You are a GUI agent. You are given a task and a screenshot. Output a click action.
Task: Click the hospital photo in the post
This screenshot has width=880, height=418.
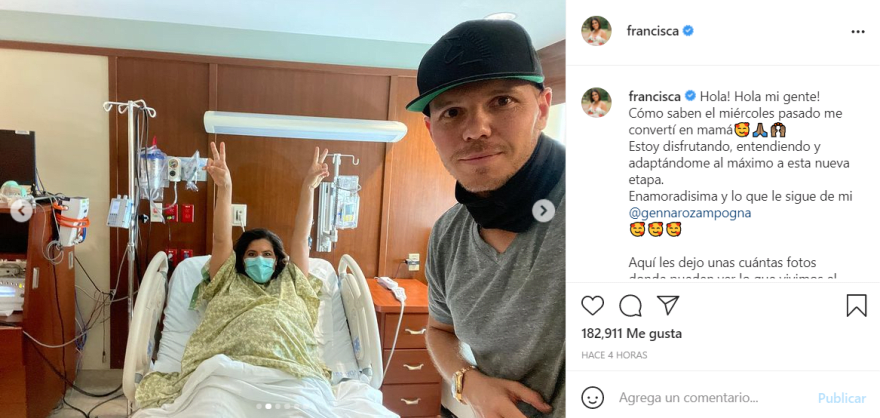click(283, 209)
